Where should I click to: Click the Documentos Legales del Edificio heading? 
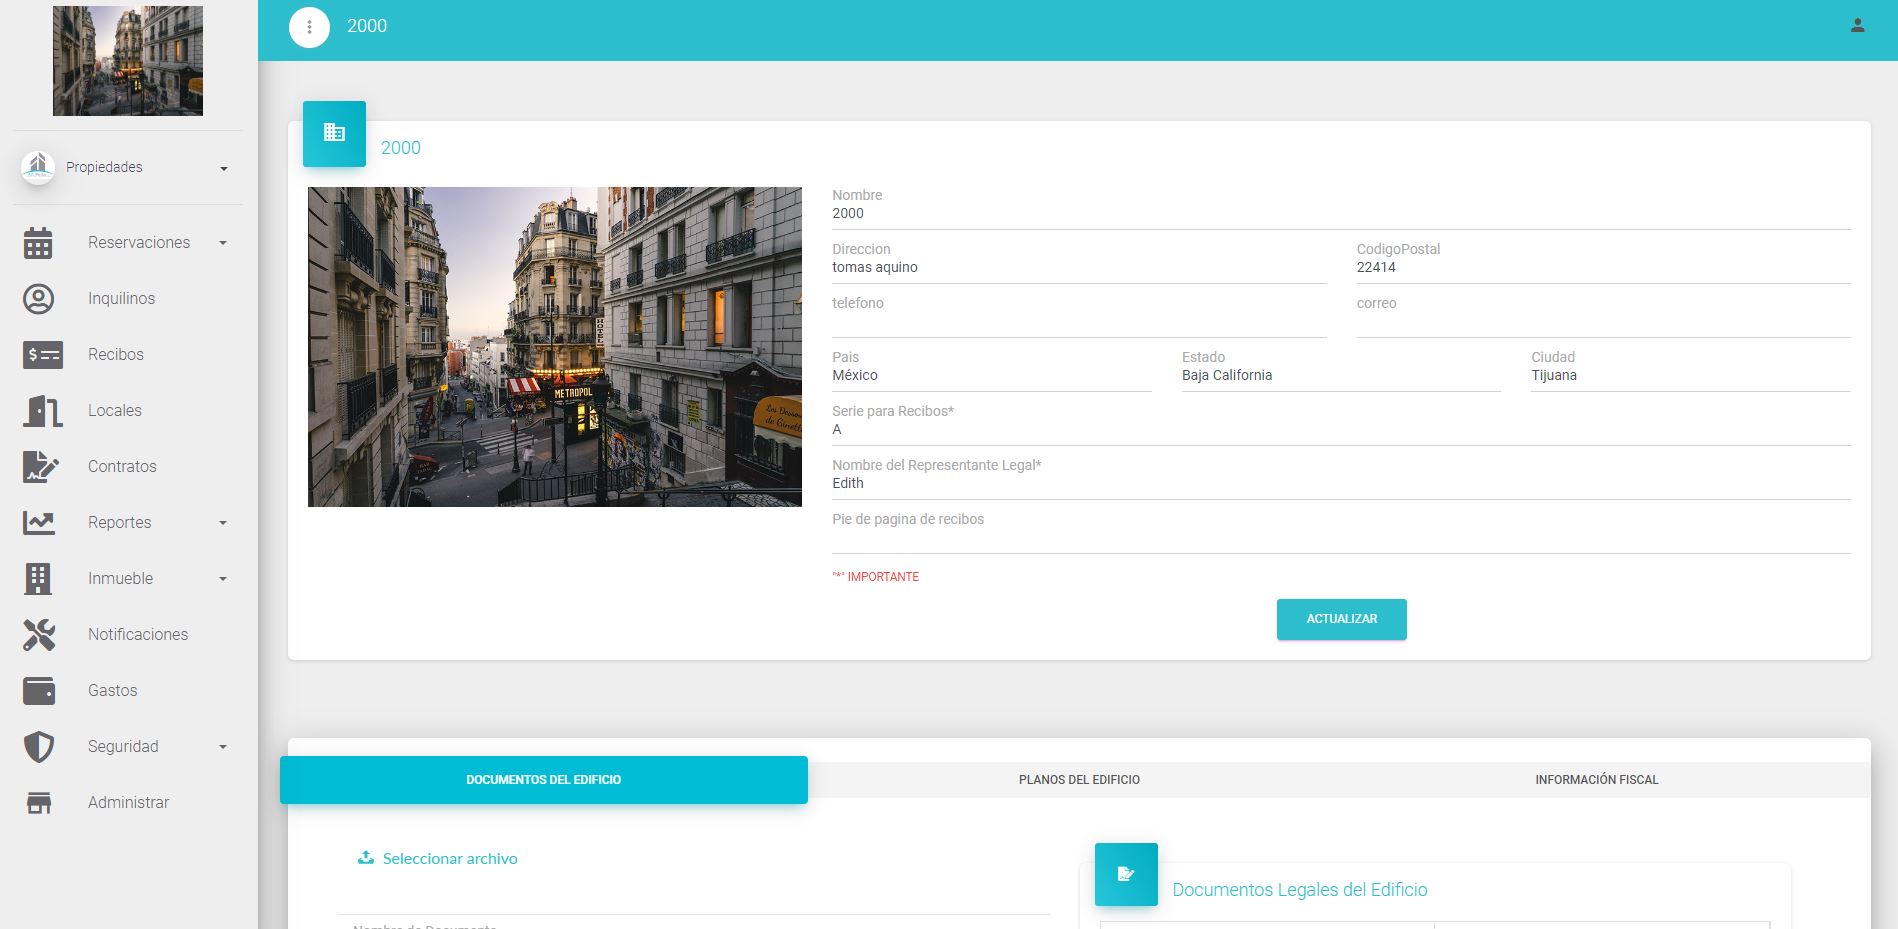tap(1299, 890)
